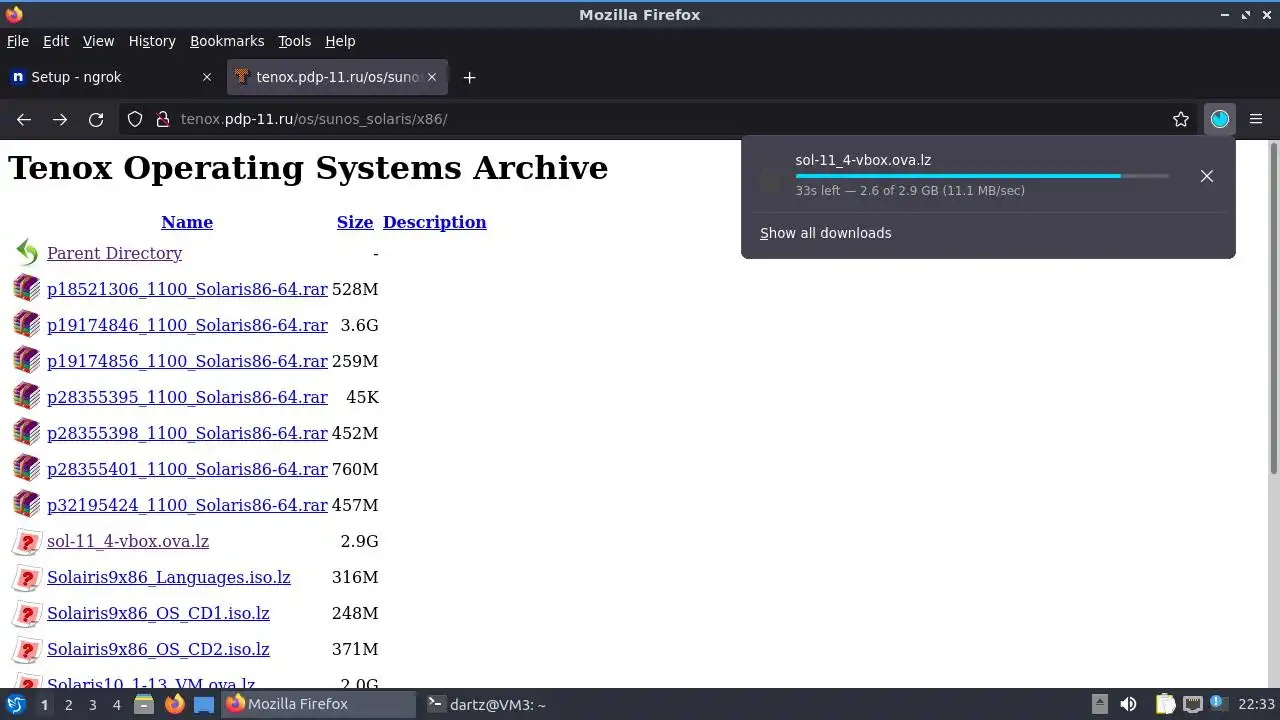Launch Firefox from the taskbar quick-launch icon
This screenshot has height=720, width=1280.
pyautogui.click(x=174, y=704)
